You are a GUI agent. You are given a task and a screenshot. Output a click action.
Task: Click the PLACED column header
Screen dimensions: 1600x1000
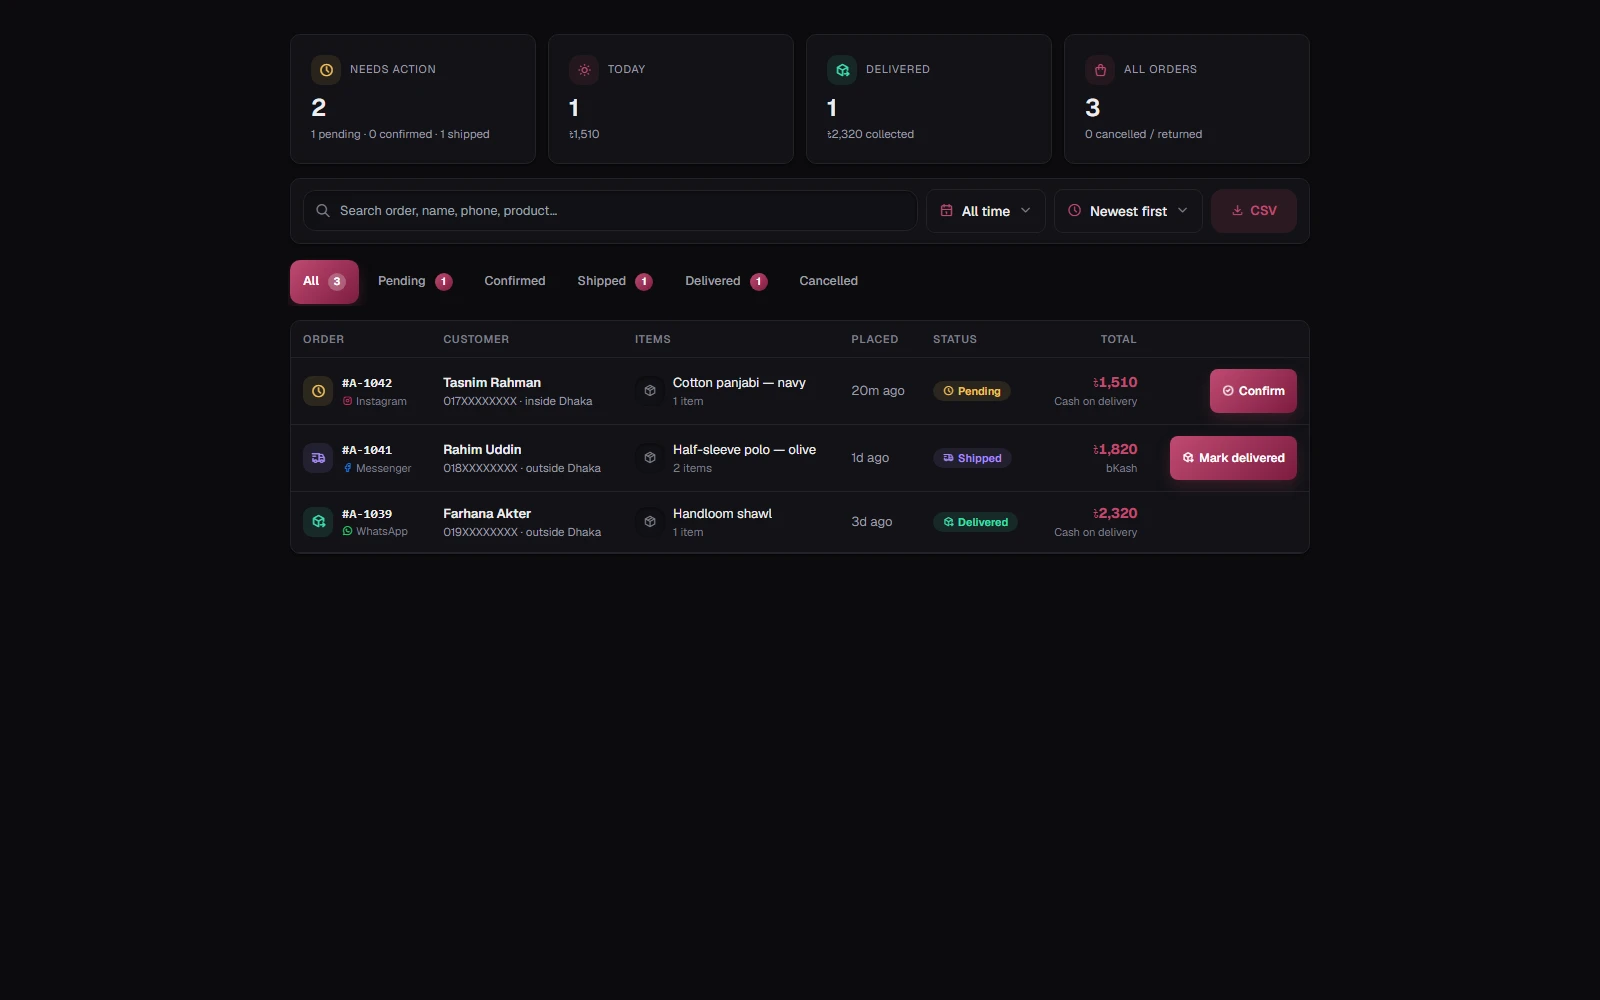(875, 339)
